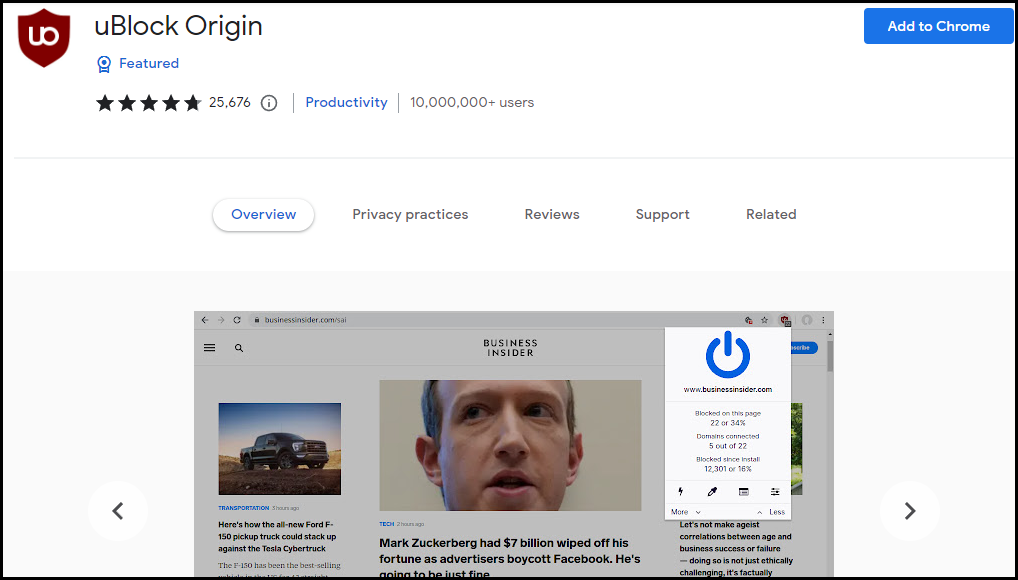Image resolution: width=1018 pixels, height=580 pixels.
Task: Click the Ford pickup truck thumbnail
Action: click(280, 449)
